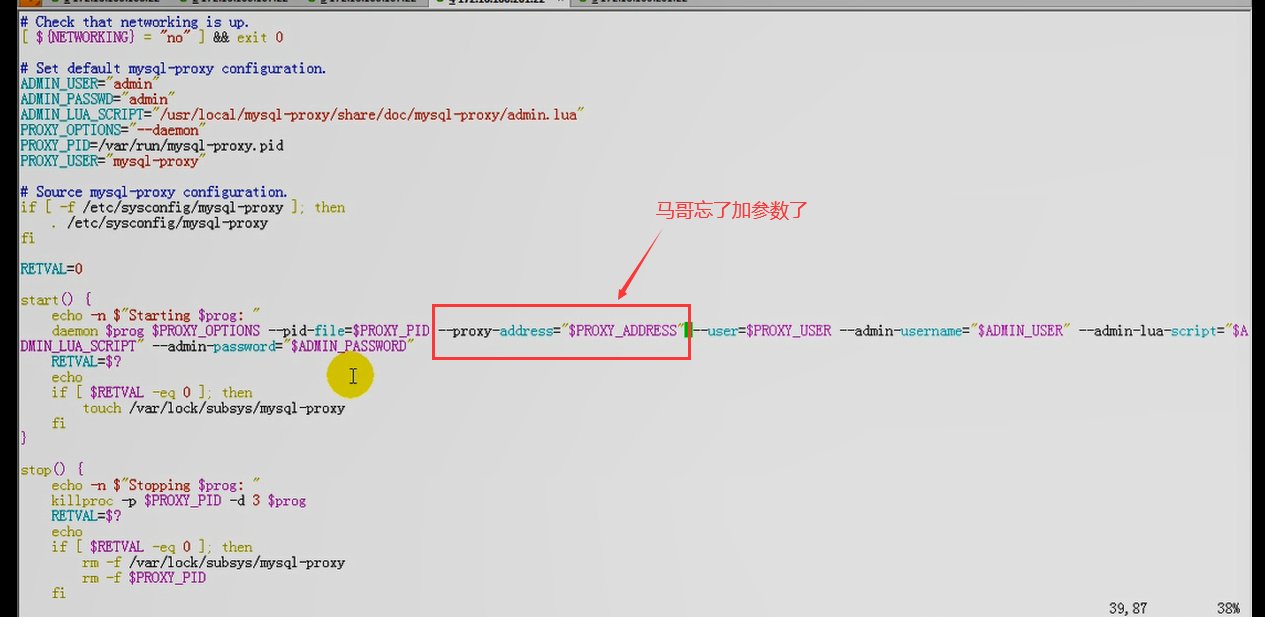Click "daemon $prog" at the command start

point(98,330)
